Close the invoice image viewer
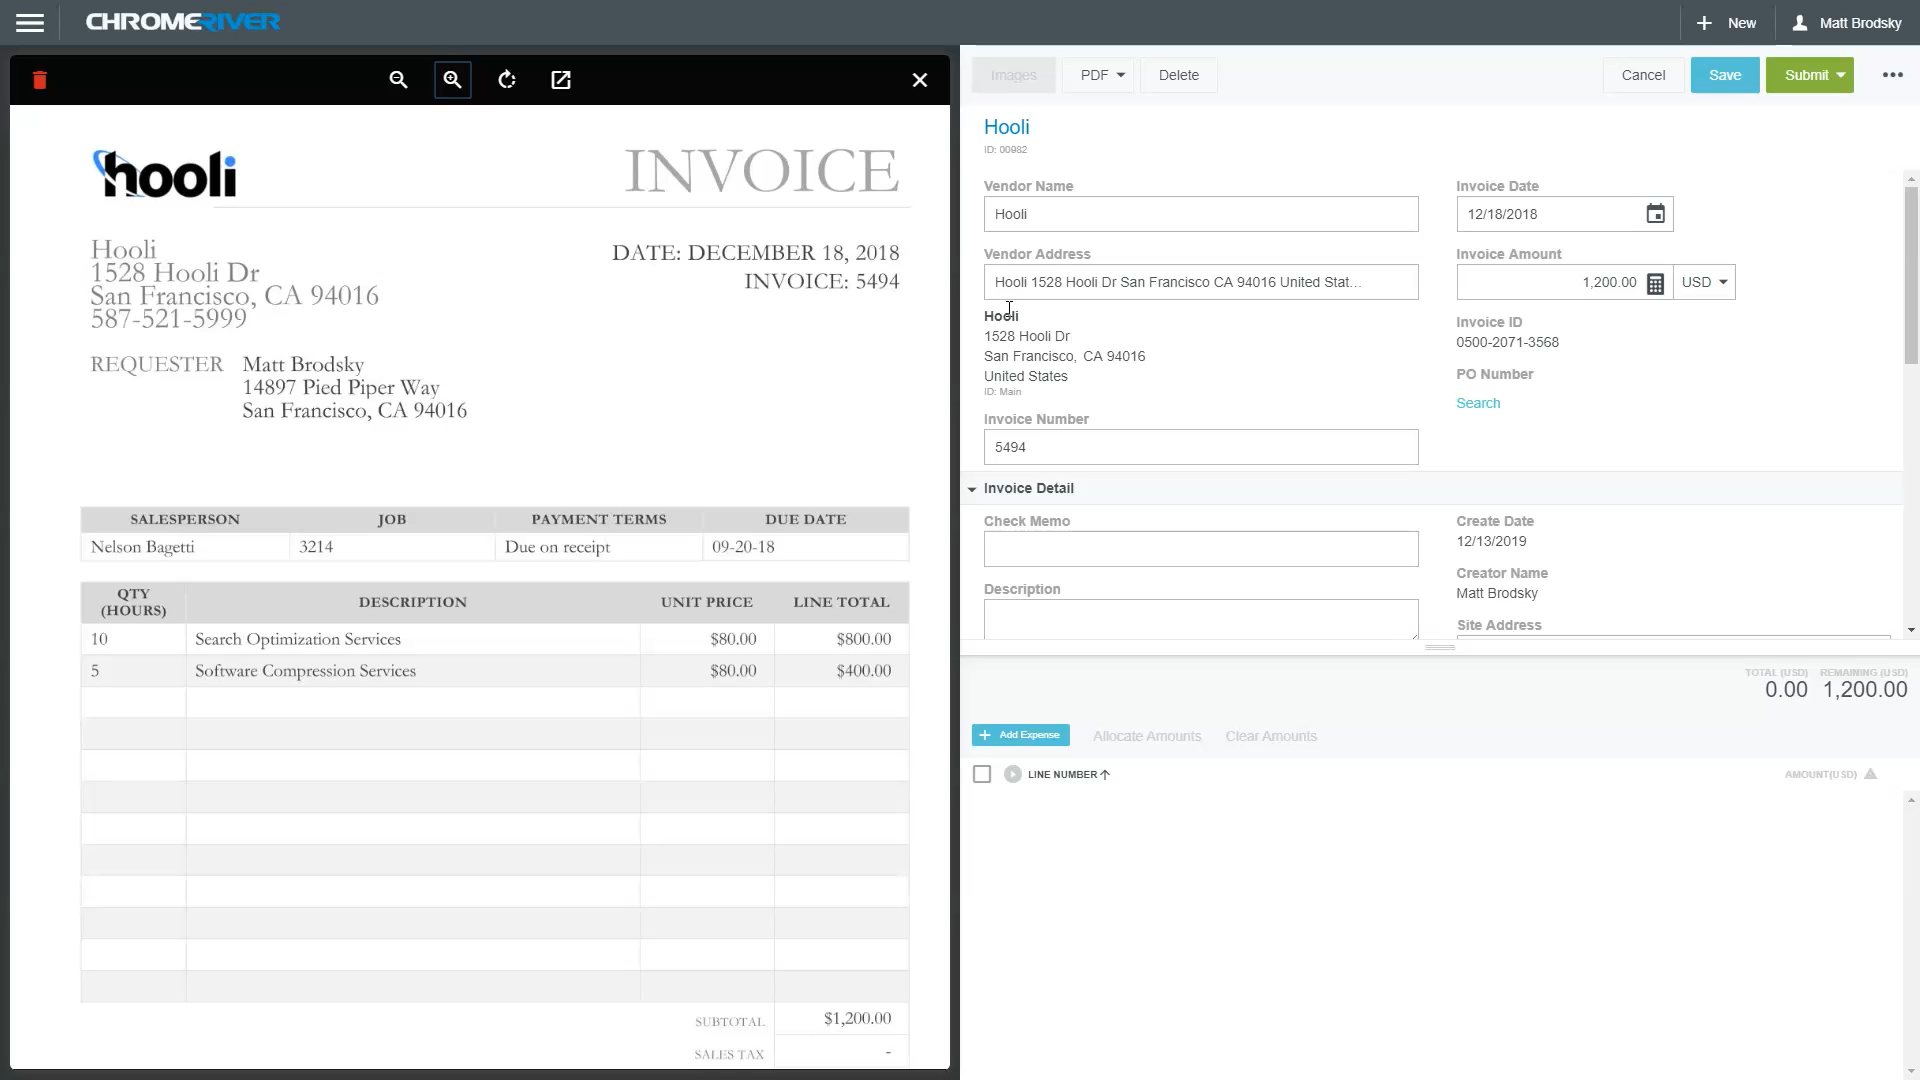The width and height of the screenshot is (1920, 1080). point(920,80)
